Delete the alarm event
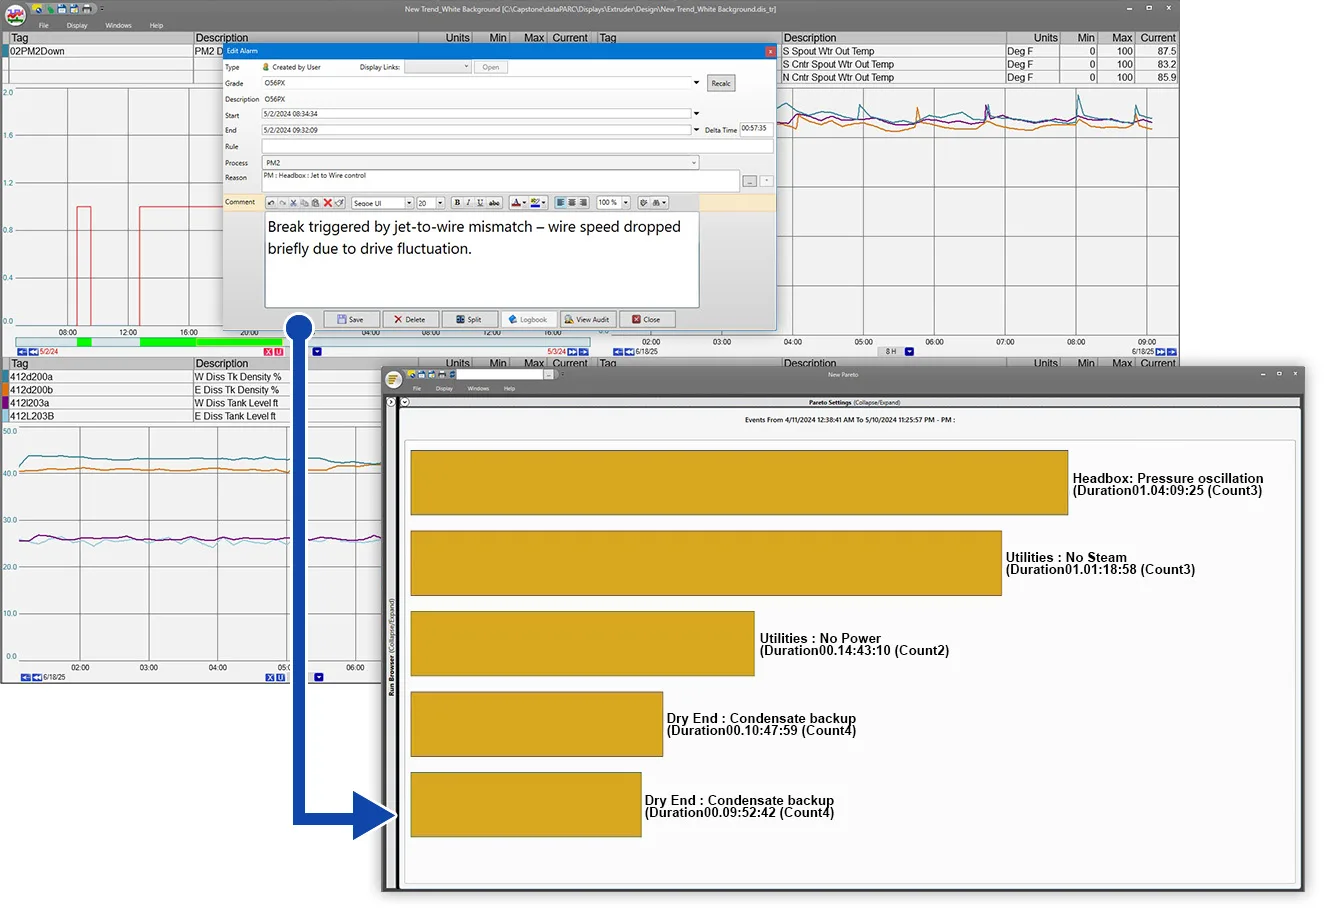This screenshot has width=1325, height=919. [410, 319]
